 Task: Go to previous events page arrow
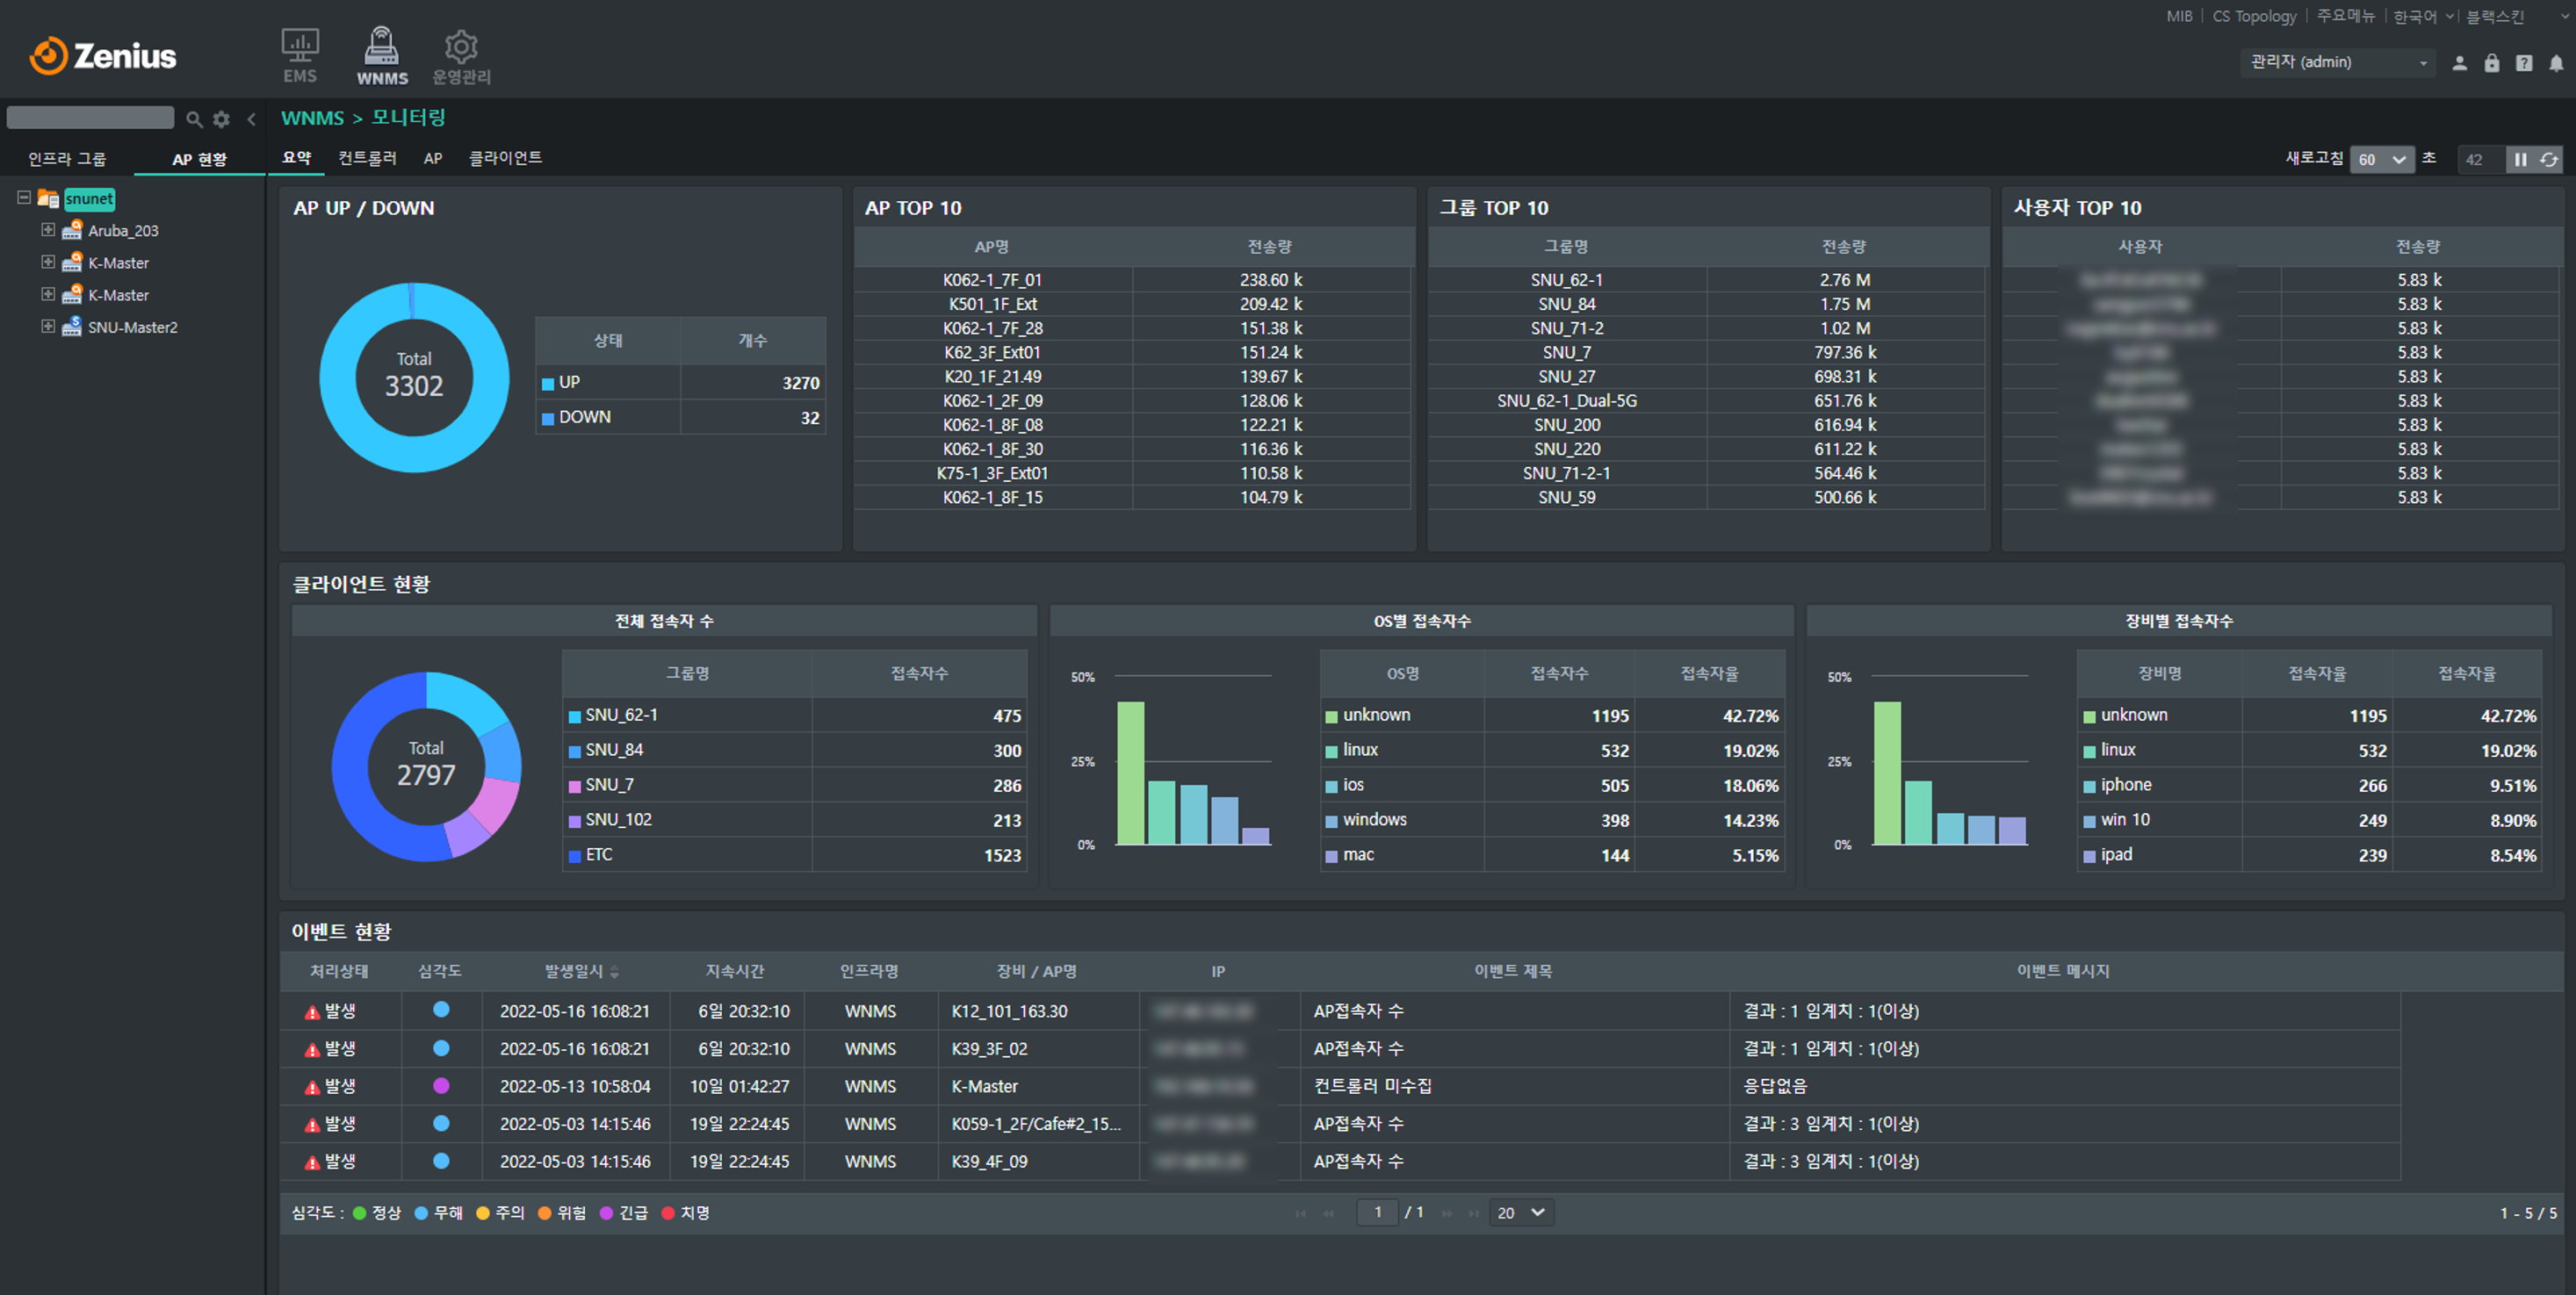(x=1329, y=1213)
